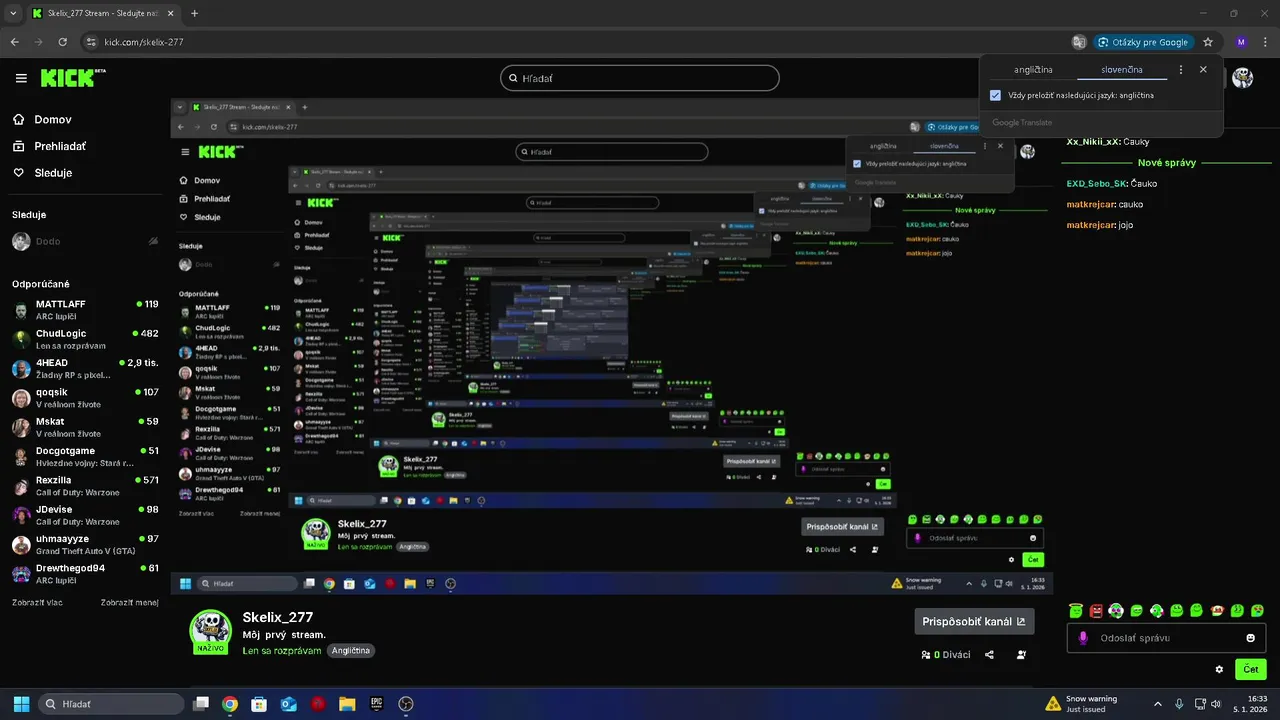Click Prispôsobiť kanál button

974,621
